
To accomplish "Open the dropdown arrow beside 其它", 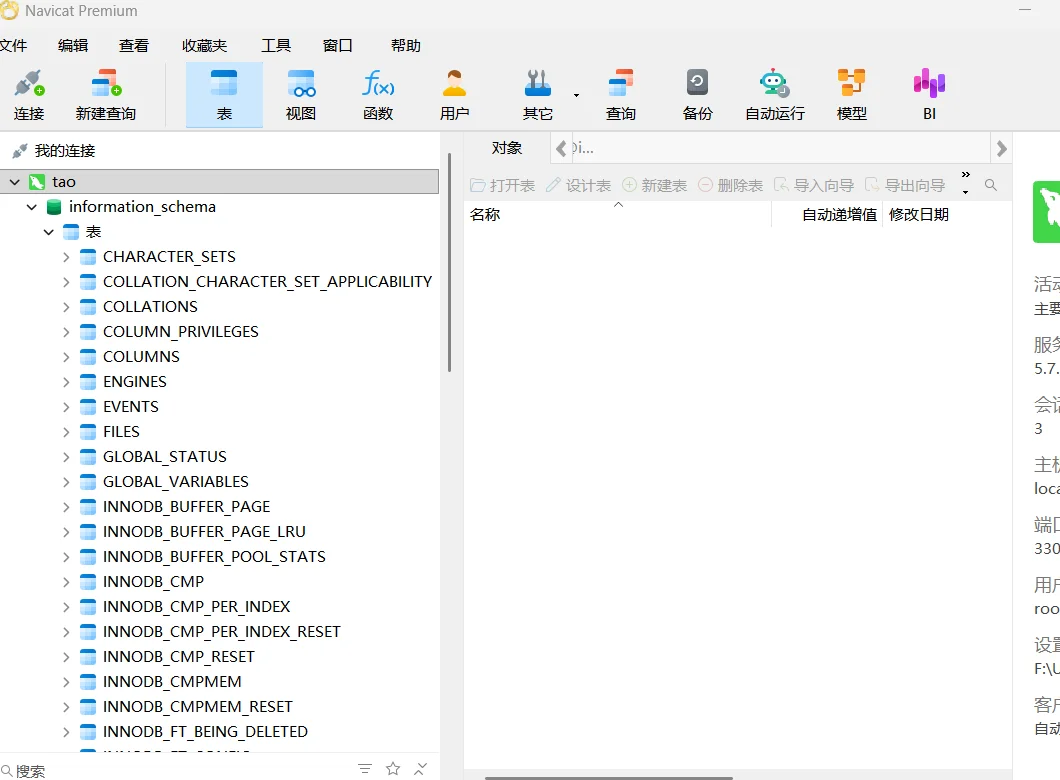I will tap(576, 95).
